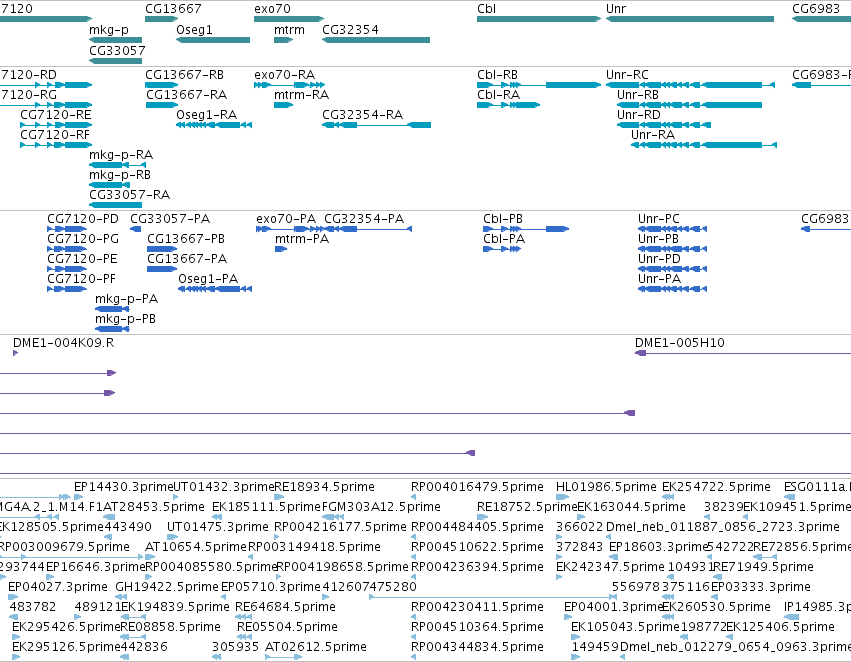Click EST label EK254722.5prime

716,487
